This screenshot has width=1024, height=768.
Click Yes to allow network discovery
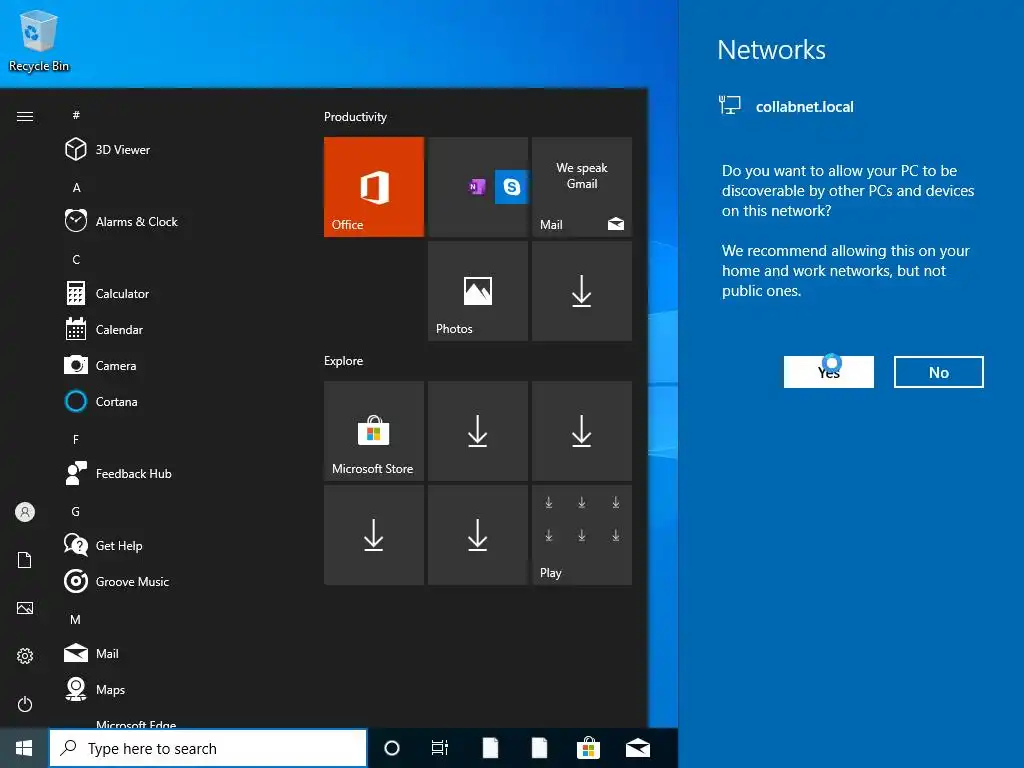pos(829,372)
